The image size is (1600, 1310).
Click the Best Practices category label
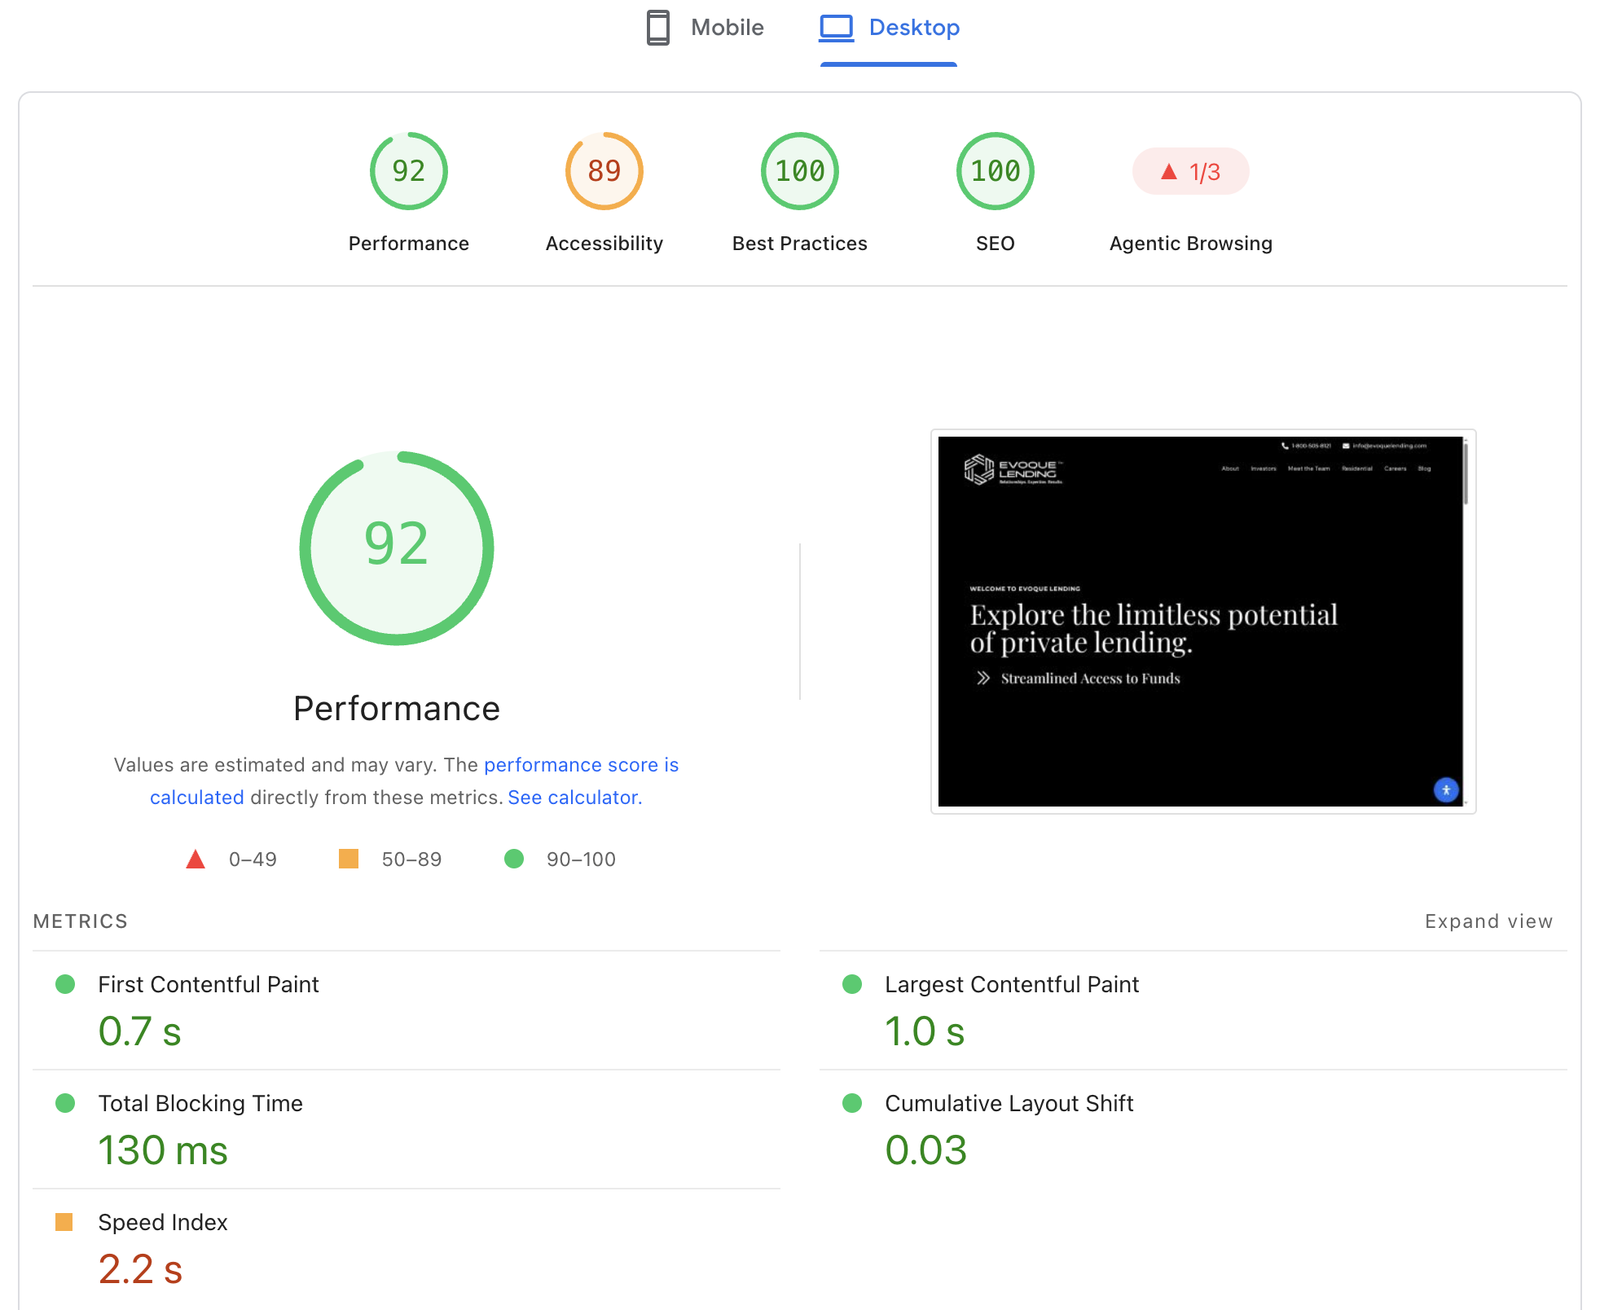800,243
